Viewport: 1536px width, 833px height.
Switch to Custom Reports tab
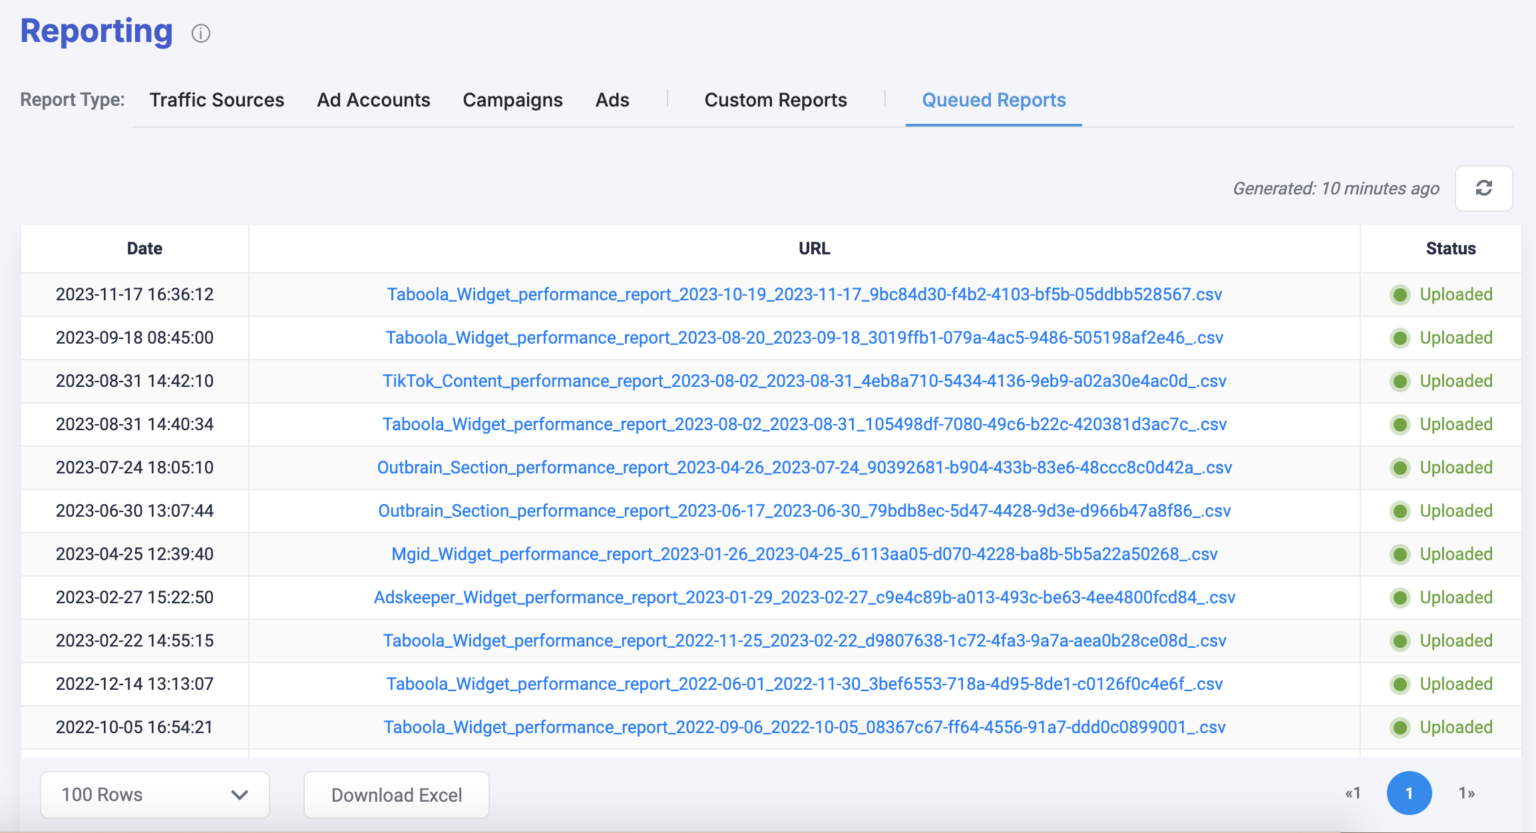(775, 100)
